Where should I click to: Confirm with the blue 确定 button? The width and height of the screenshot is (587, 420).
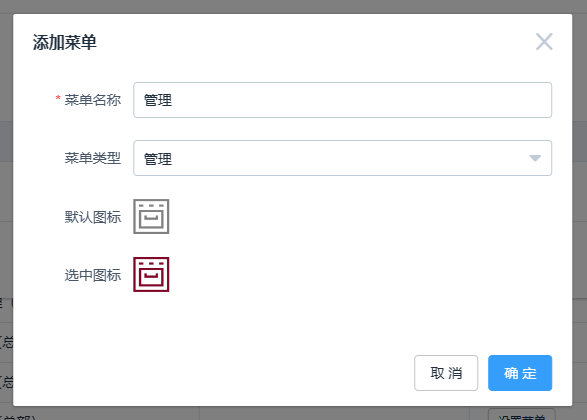(520, 373)
